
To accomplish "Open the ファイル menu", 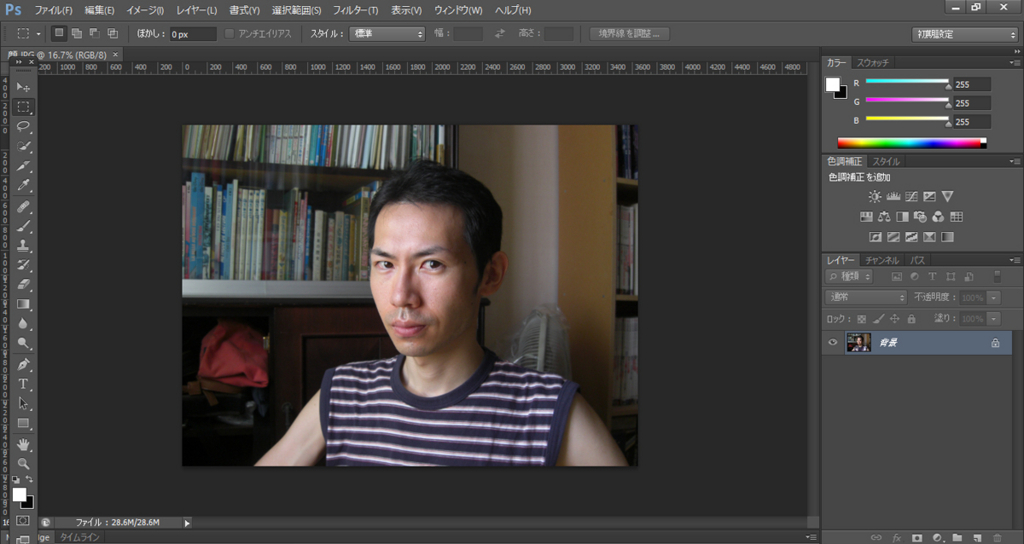I will tap(54, 10).
